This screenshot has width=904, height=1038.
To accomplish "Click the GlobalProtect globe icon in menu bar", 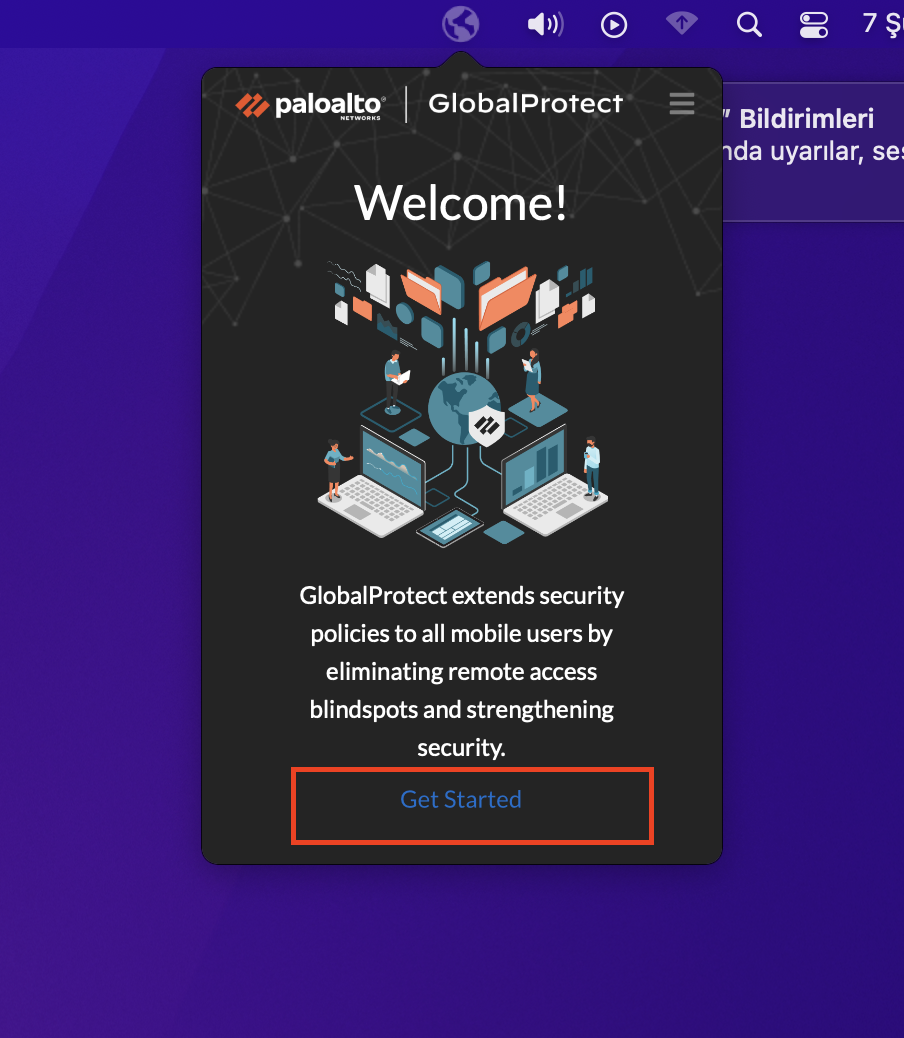I will [461, 23].
